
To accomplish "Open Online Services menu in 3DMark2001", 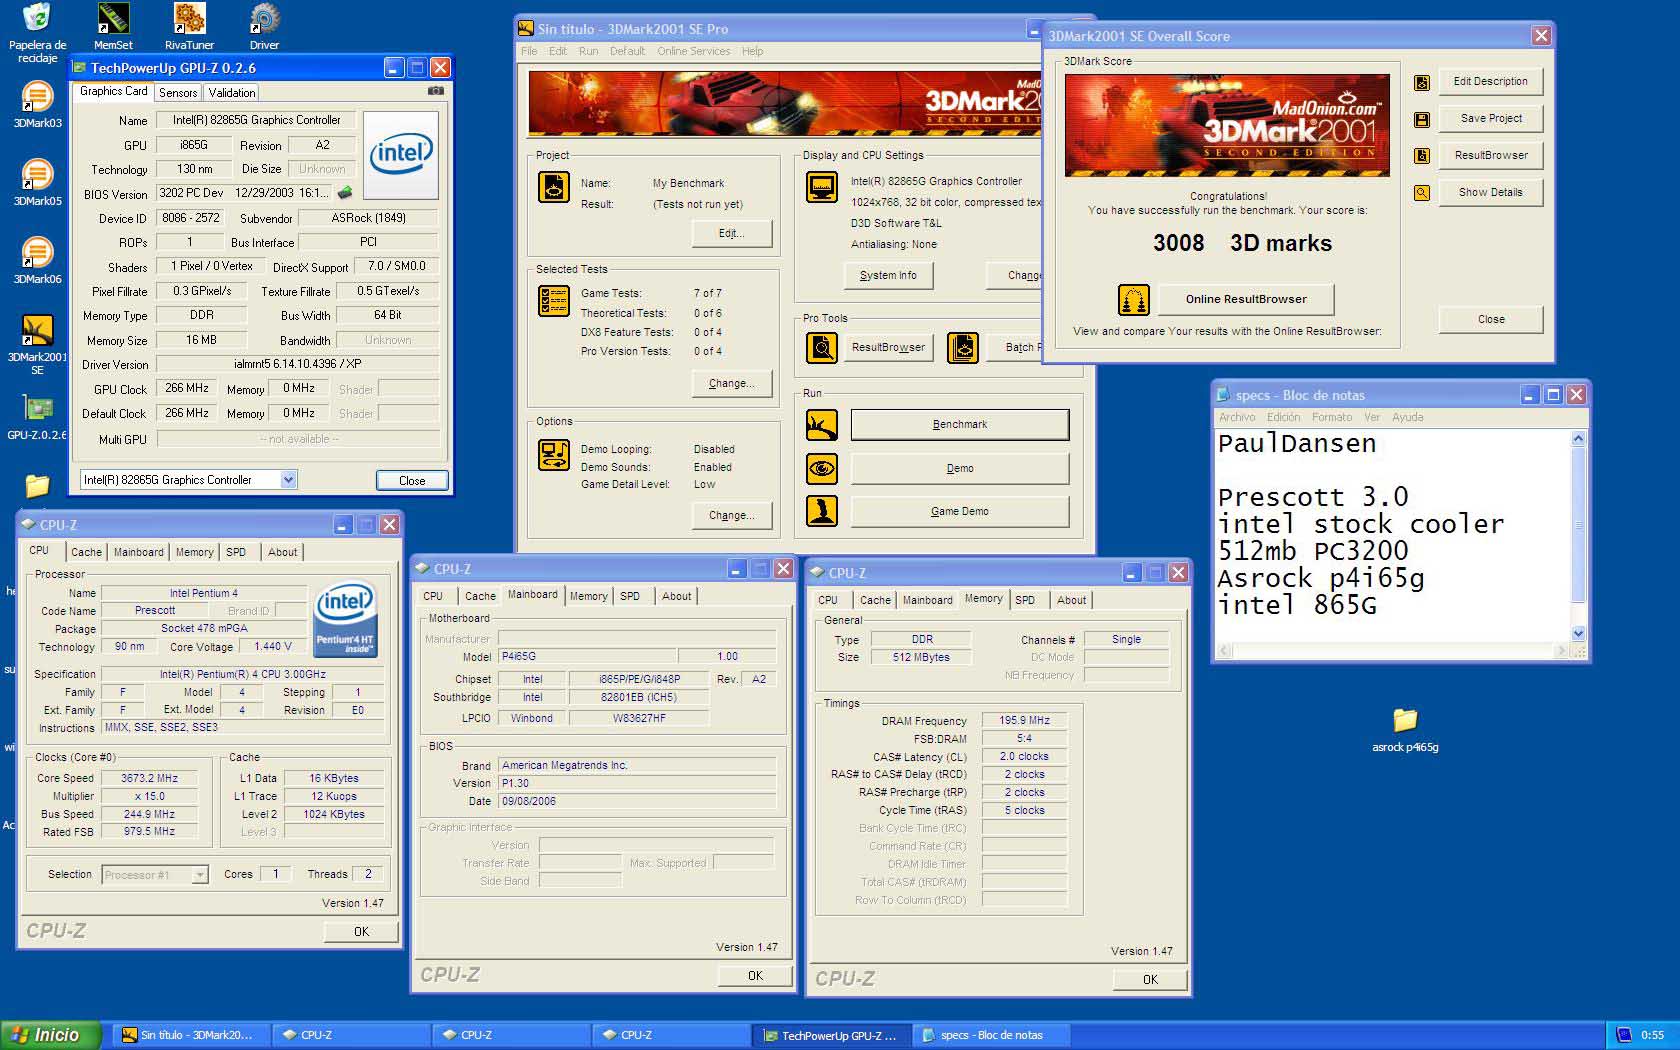I will [693, 51].
